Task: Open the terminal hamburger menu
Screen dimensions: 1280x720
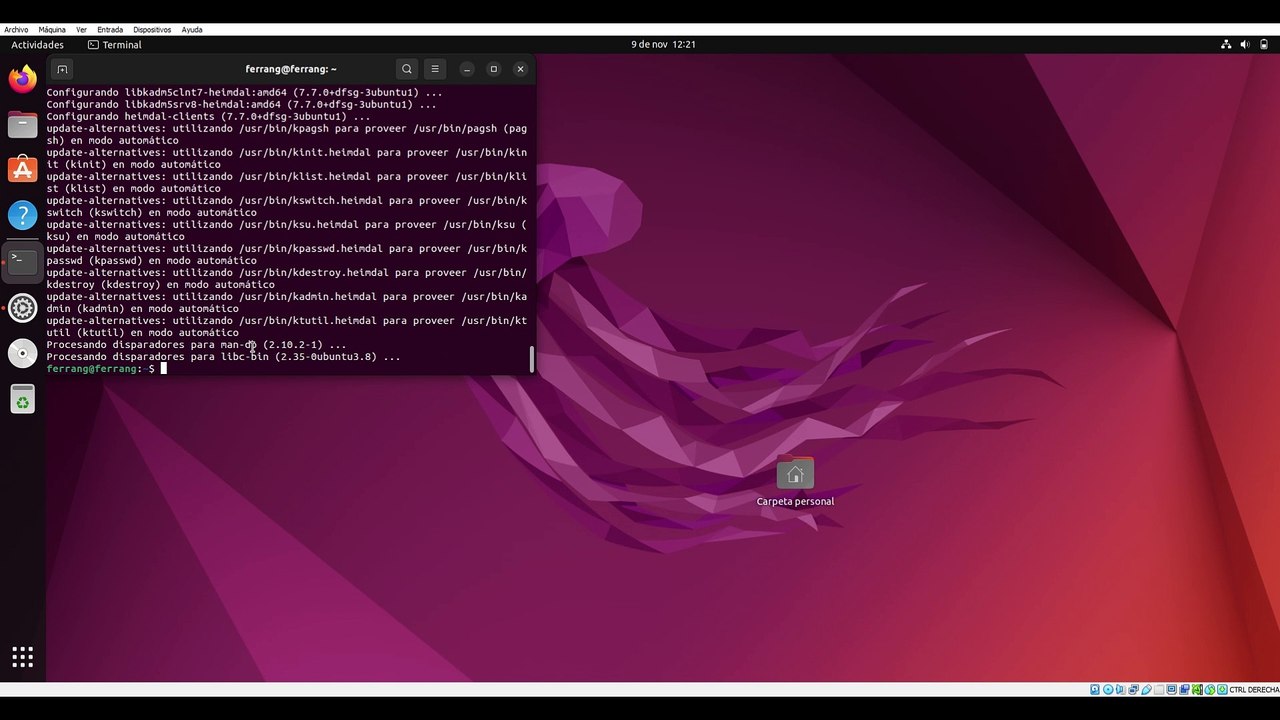Action: 434,69
